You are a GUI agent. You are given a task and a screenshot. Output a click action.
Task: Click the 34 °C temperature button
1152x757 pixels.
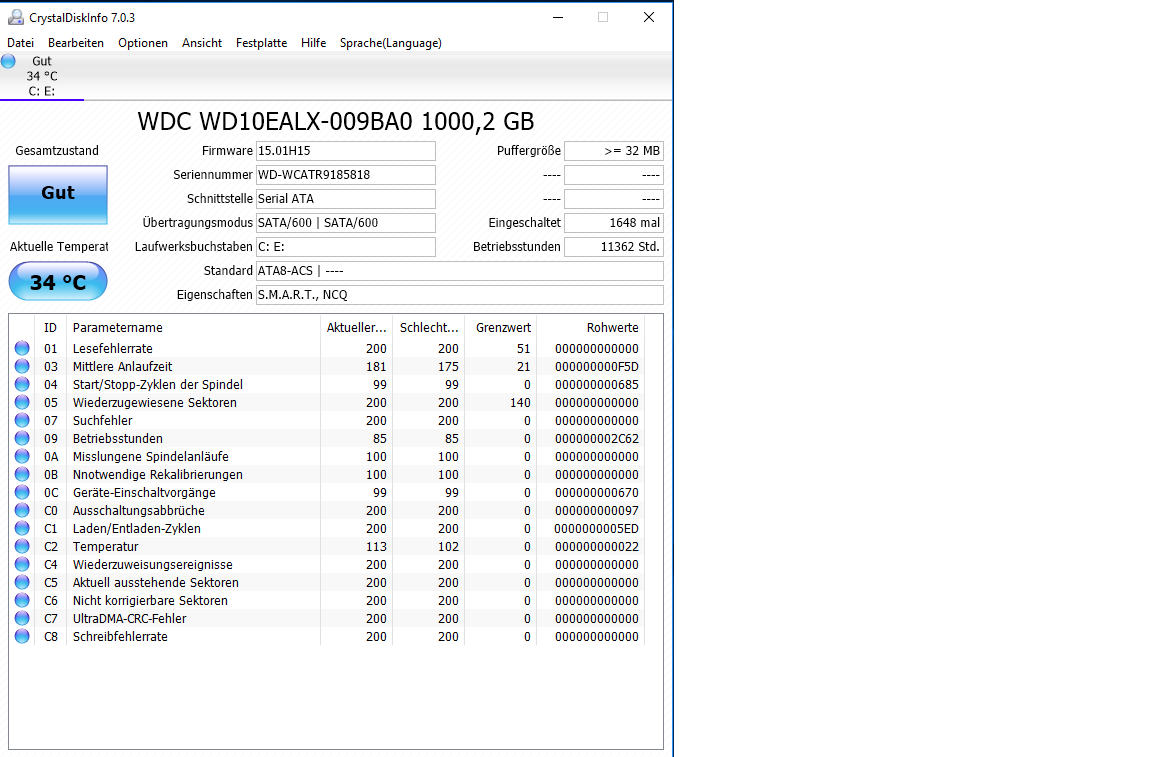point(58,281)
